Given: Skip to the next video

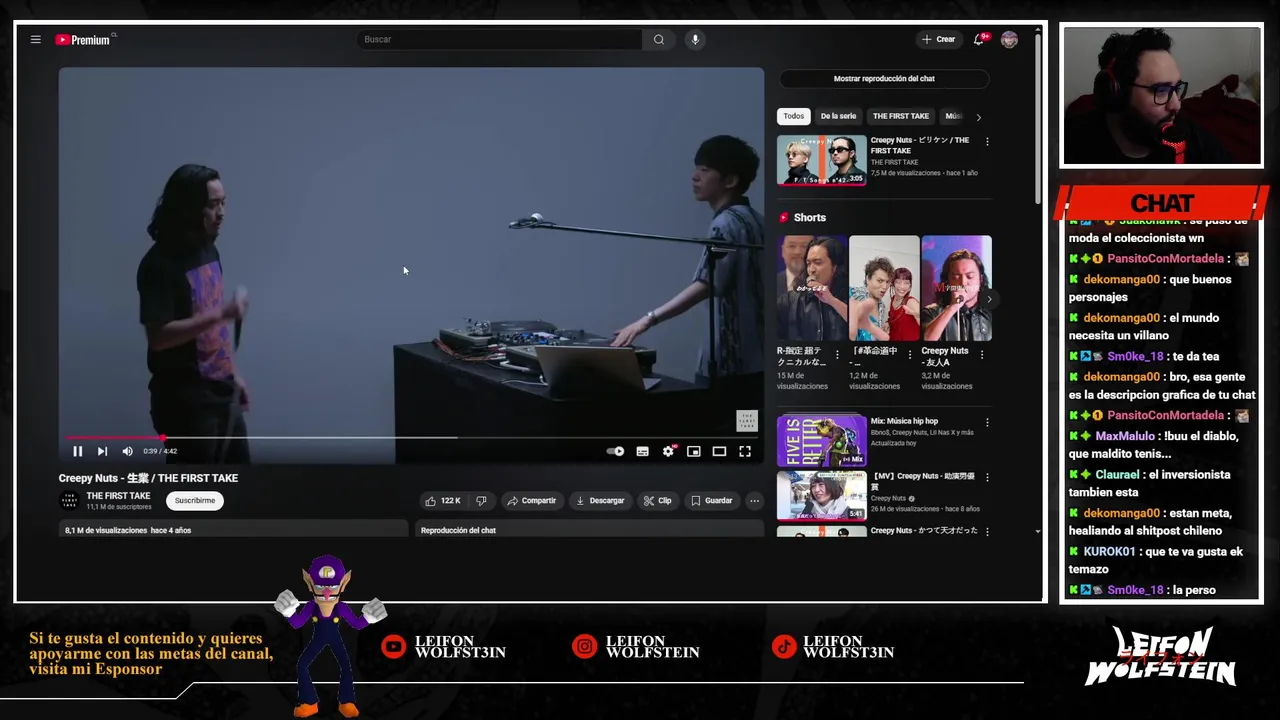Looking at the screenshot, I should coord(102,452).
